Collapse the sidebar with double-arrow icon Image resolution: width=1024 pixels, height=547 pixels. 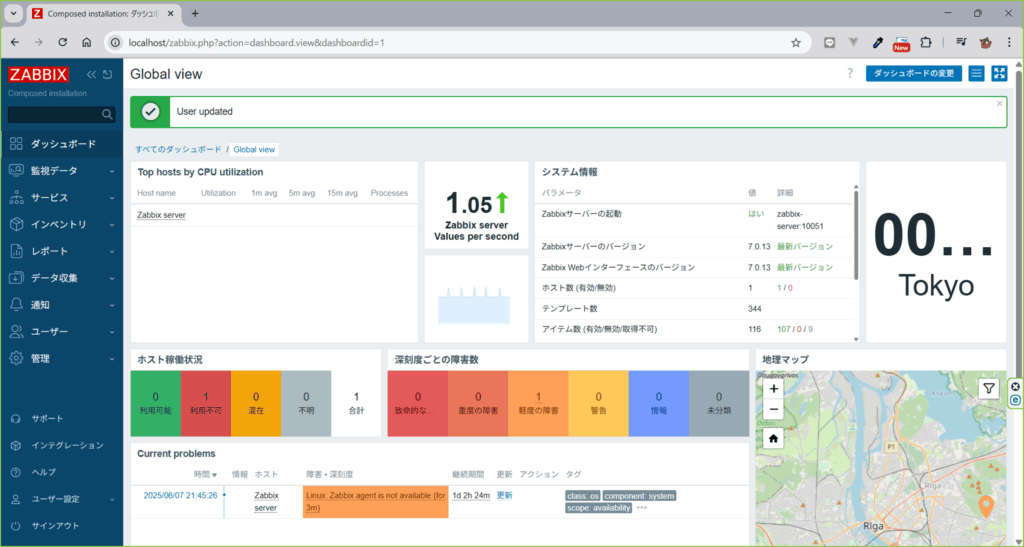point(91,74)
